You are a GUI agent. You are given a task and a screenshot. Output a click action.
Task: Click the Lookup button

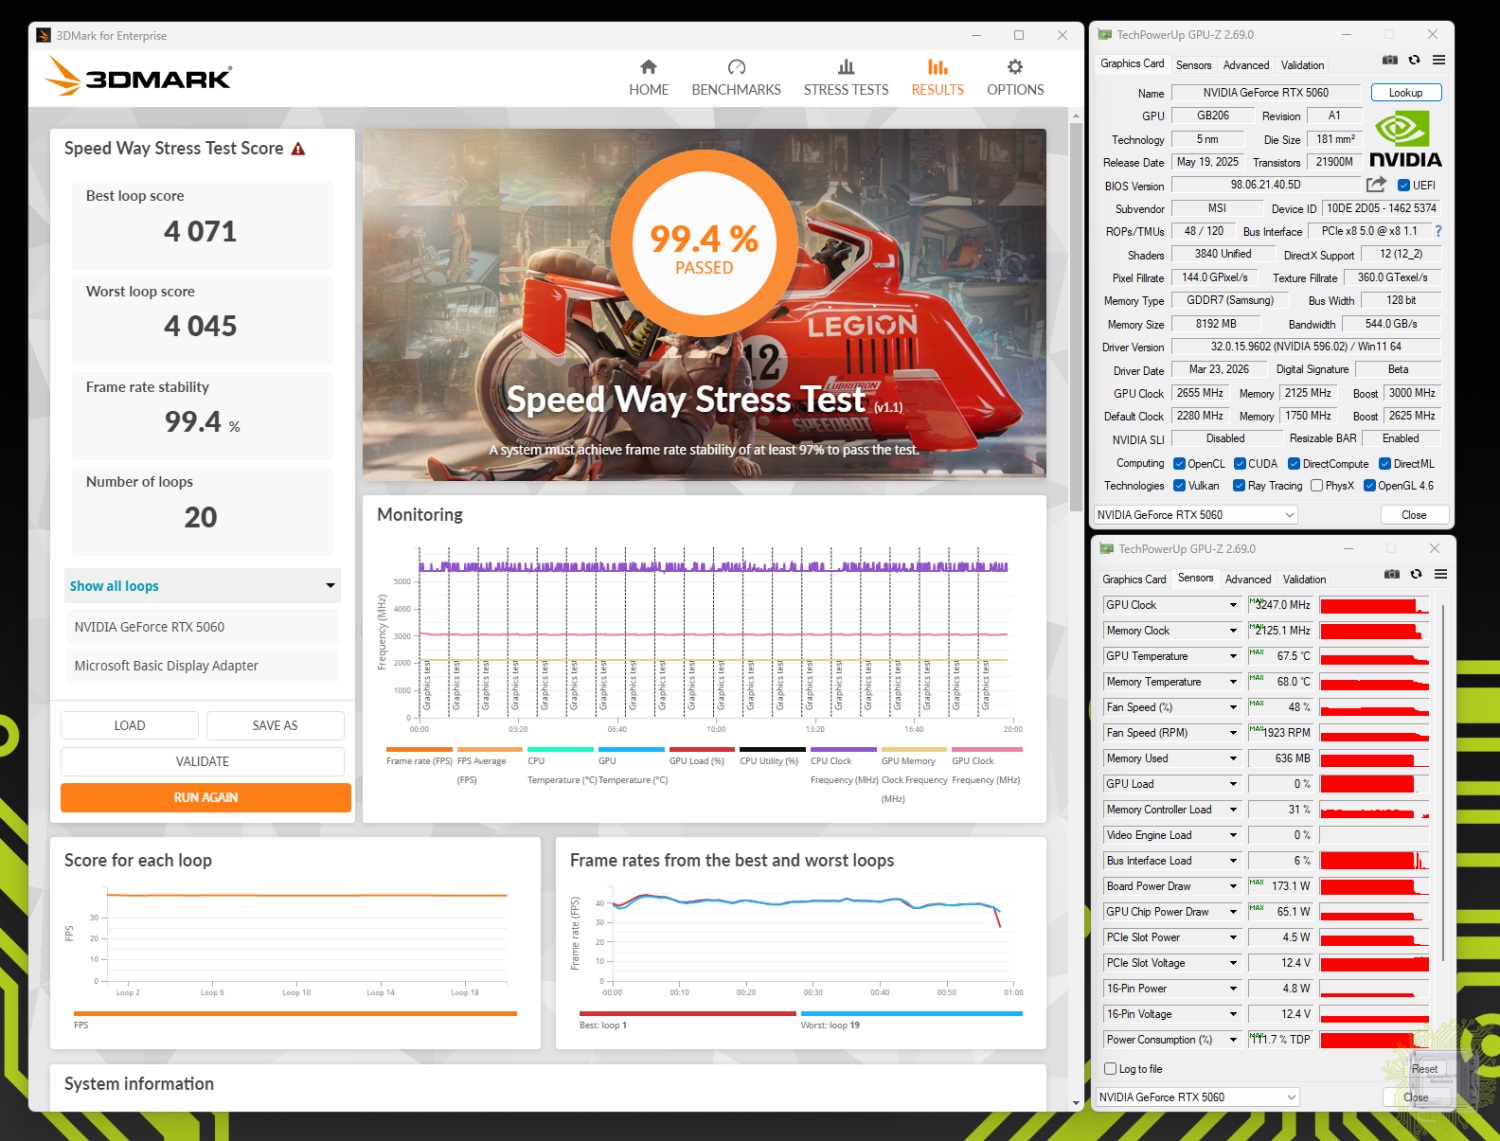[x=1405, y=93]
